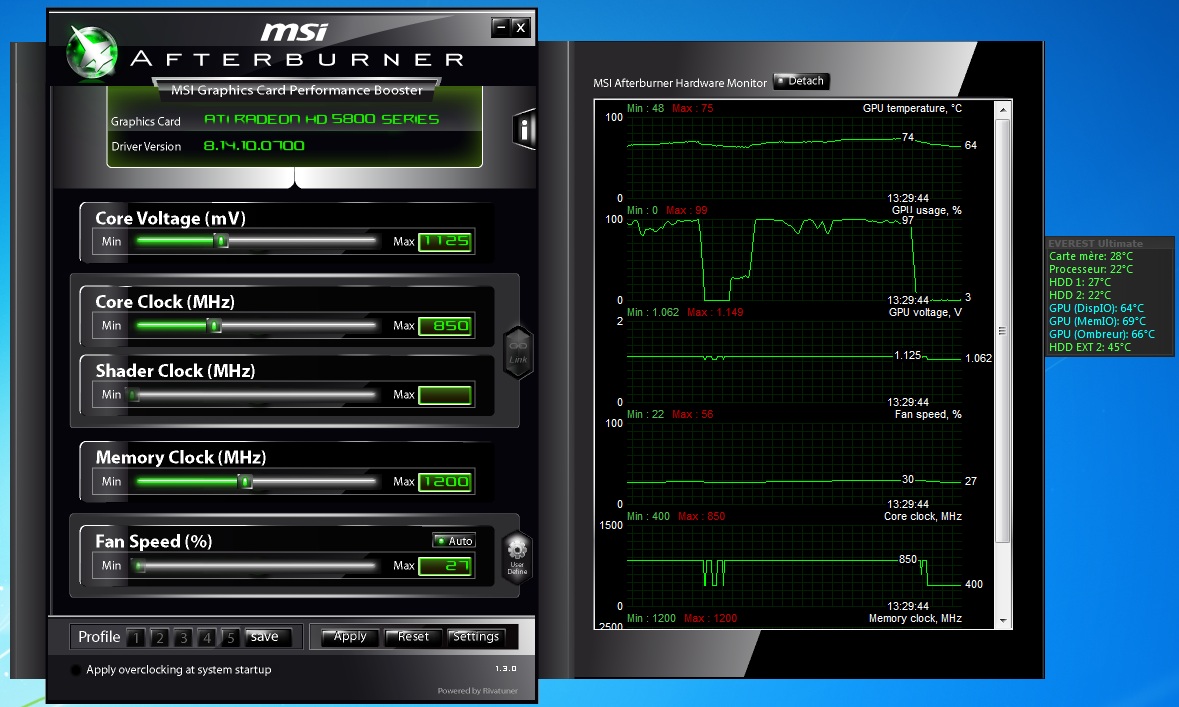Save the current profile

[x=265, y=637]
